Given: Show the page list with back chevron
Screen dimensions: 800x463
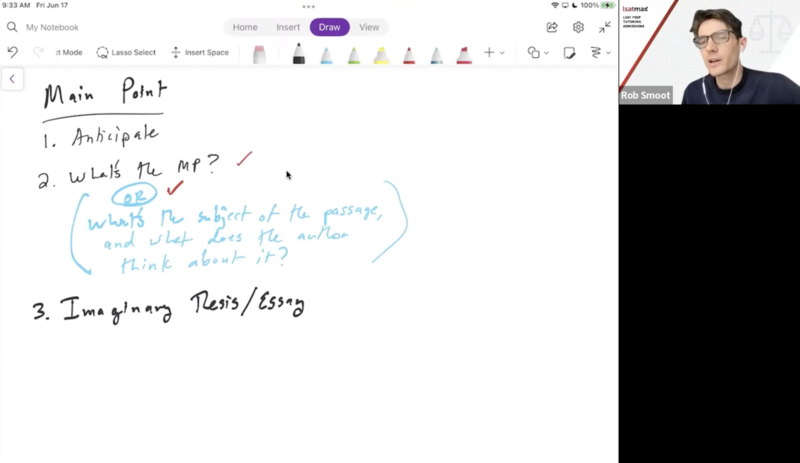Looking at the screenshot, I should click(12, 79).
